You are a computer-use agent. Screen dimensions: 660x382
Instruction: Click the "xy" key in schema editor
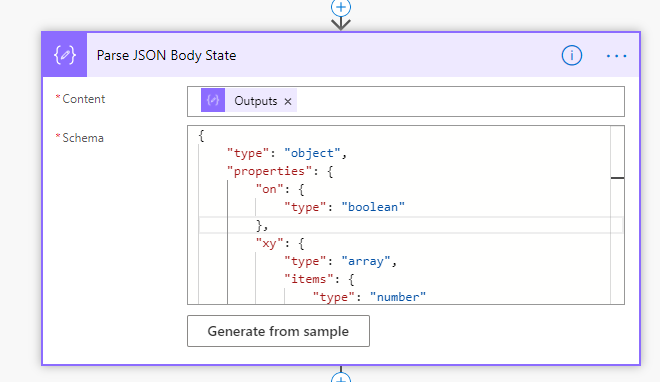pyautogui.click(x=269, y=243)
